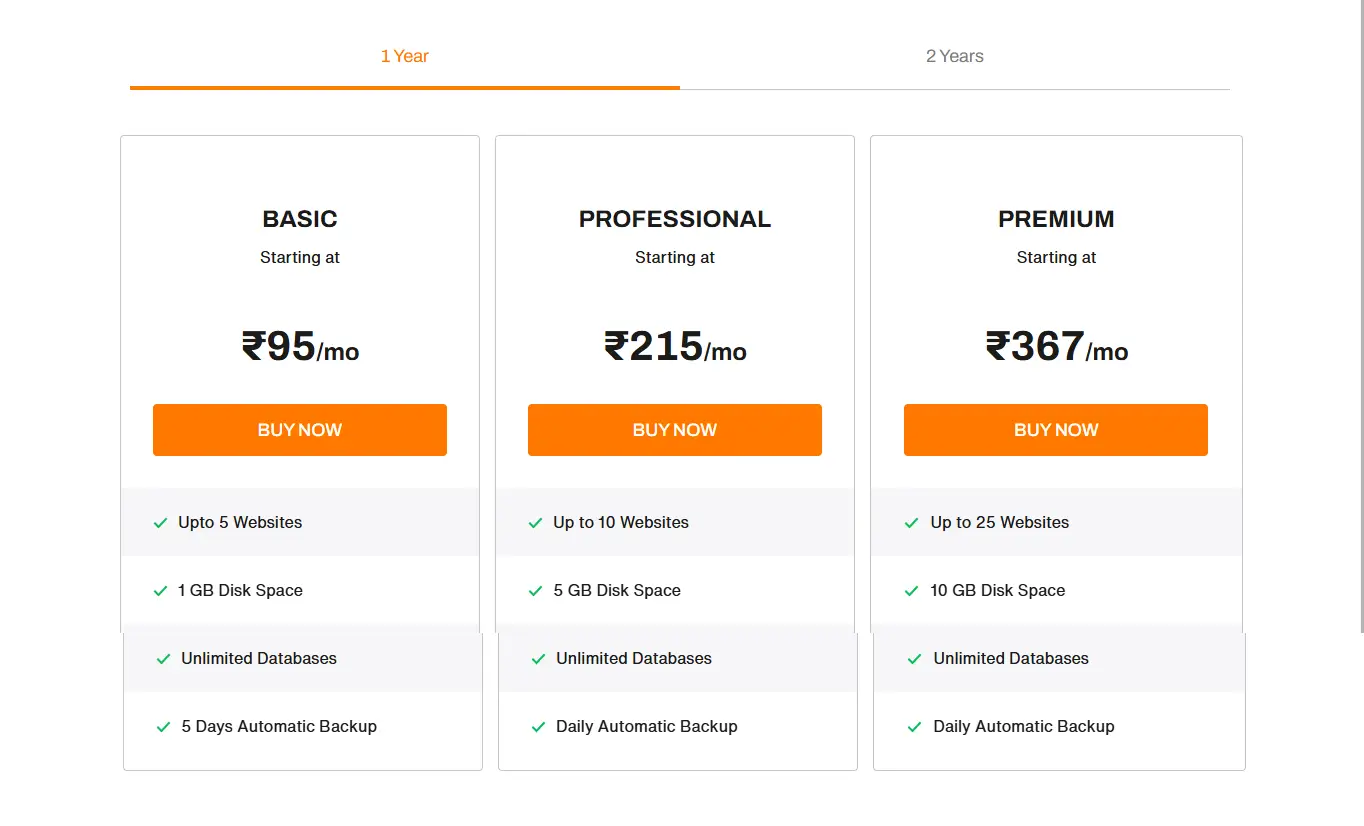Click the ₹95/mo Basic price
1364x826 pixels.
[300, 347]
